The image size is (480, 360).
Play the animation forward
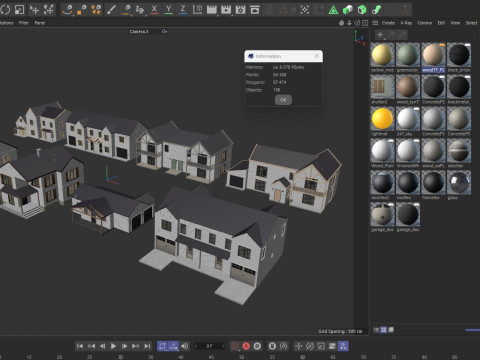point(113,346)
